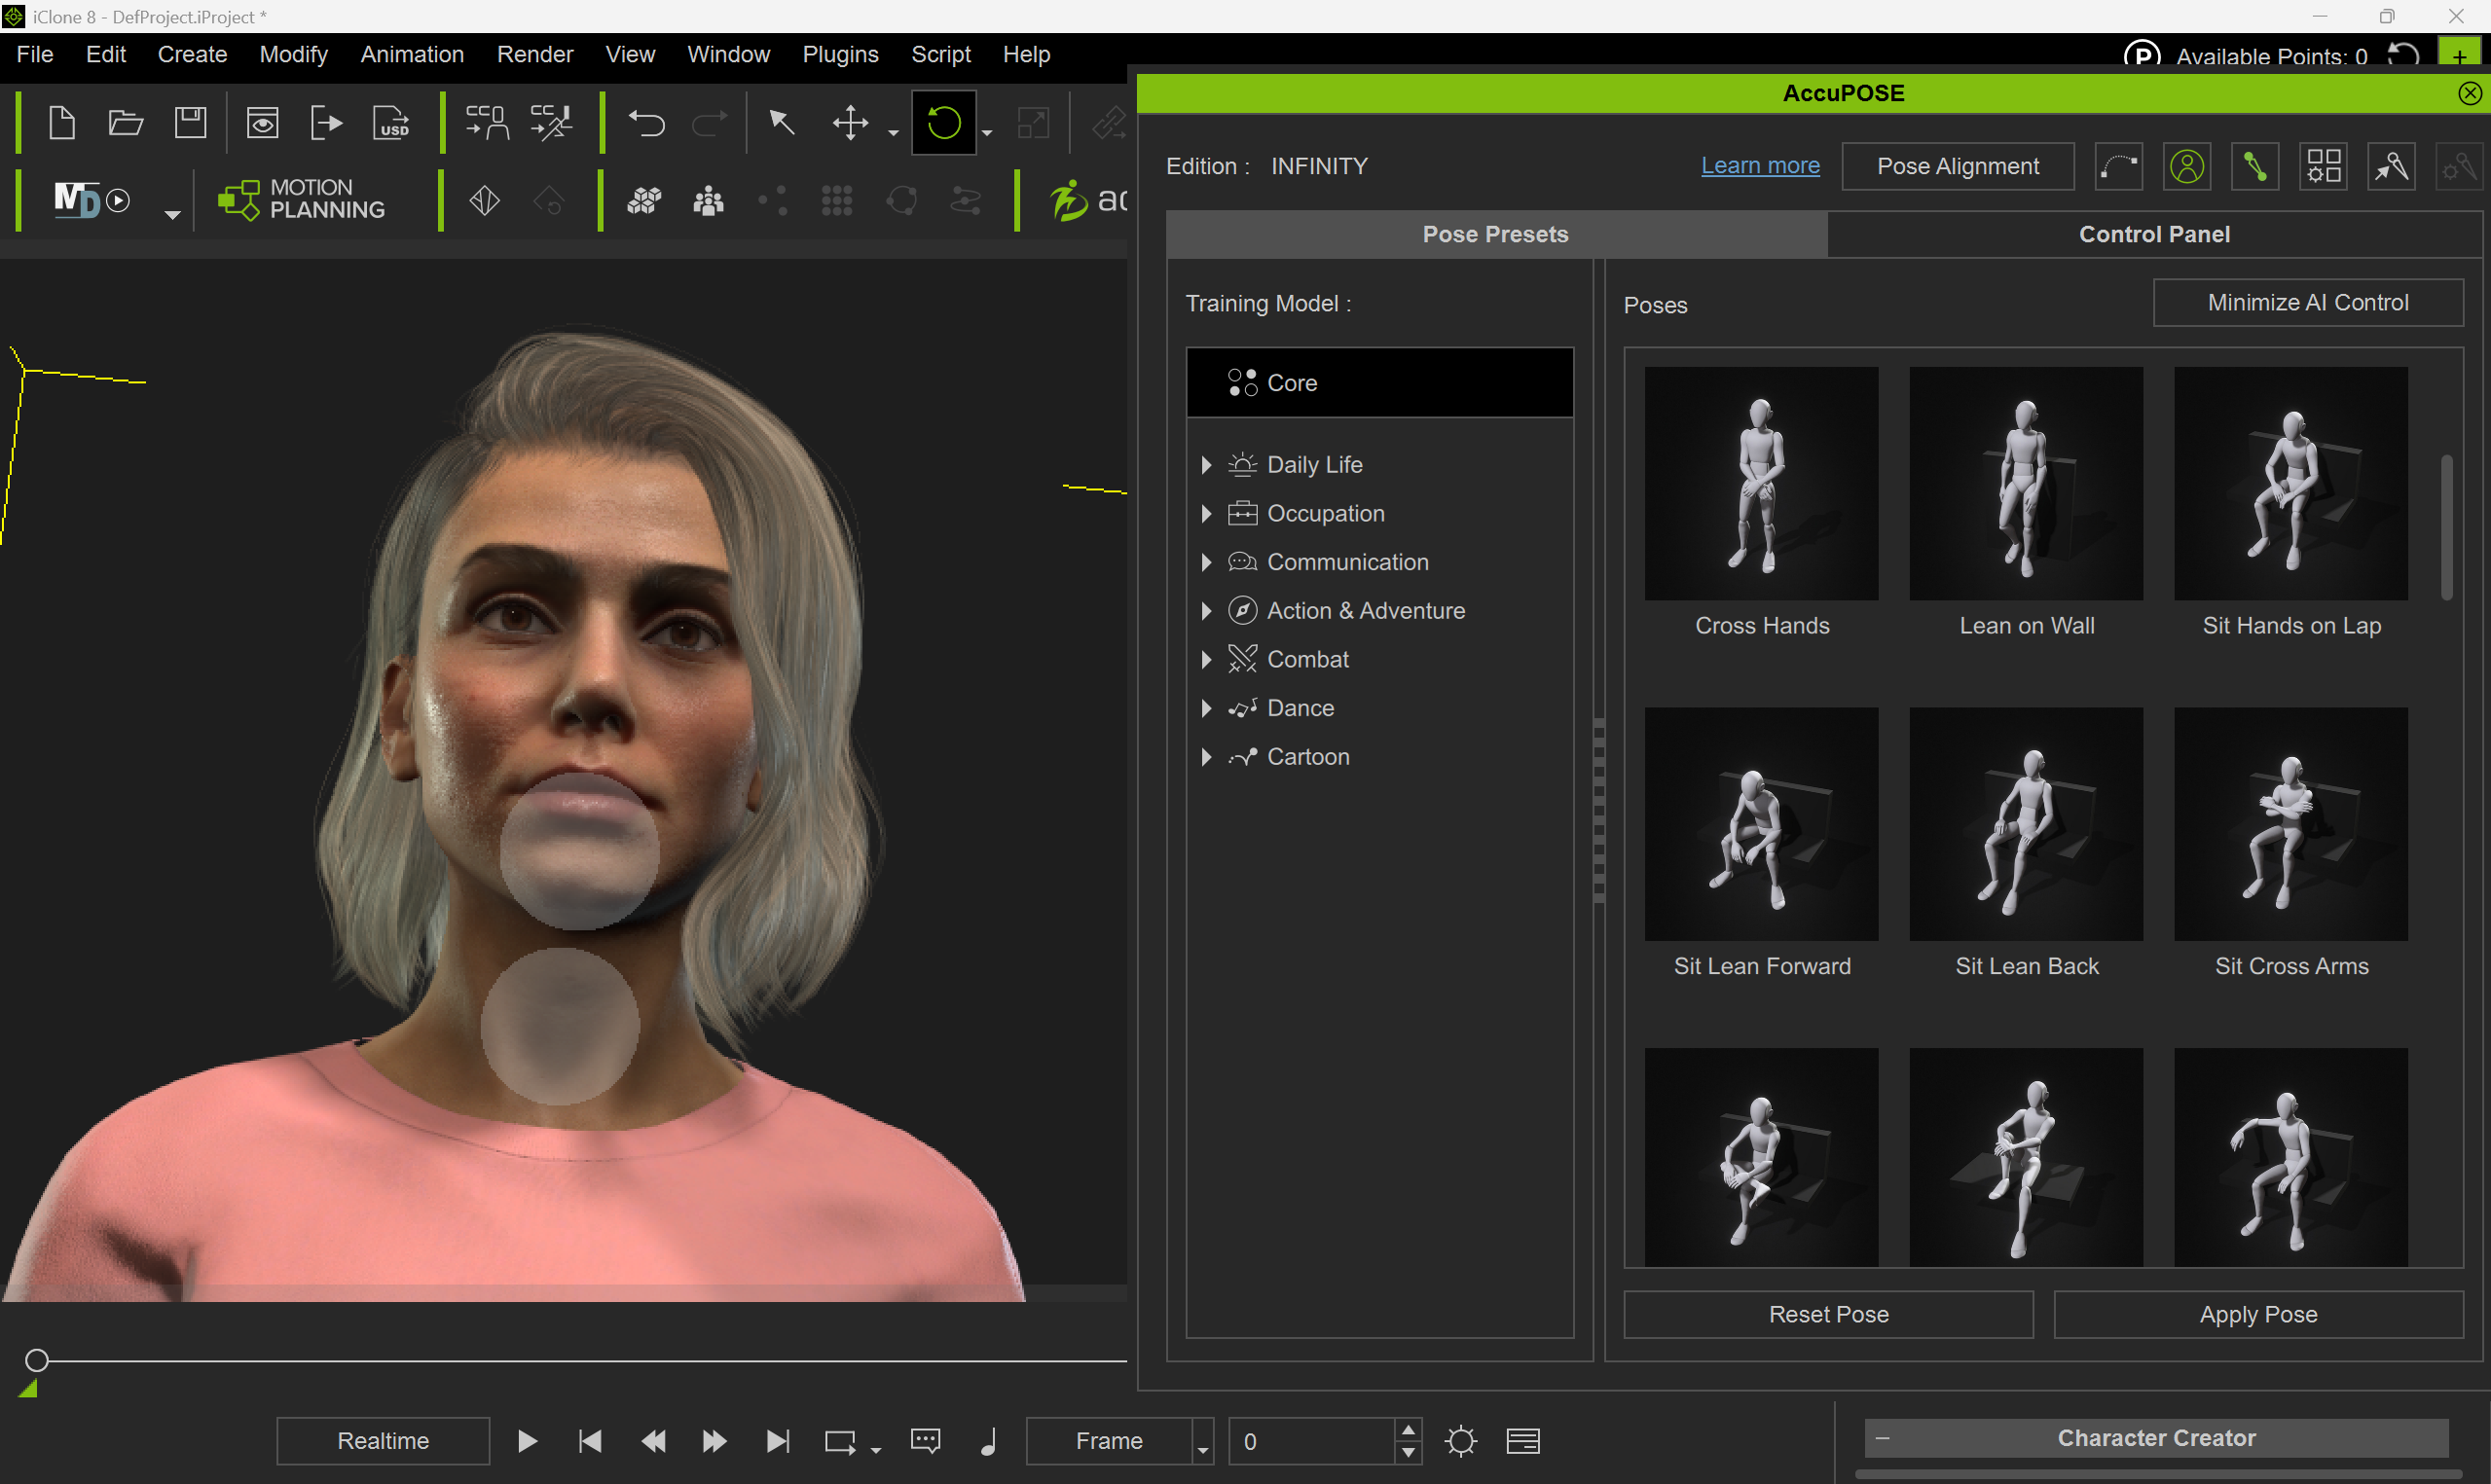This screenshot has width=2491, height=1484.
Task: Choose the Select arrow tool
Action: point(781,122)
